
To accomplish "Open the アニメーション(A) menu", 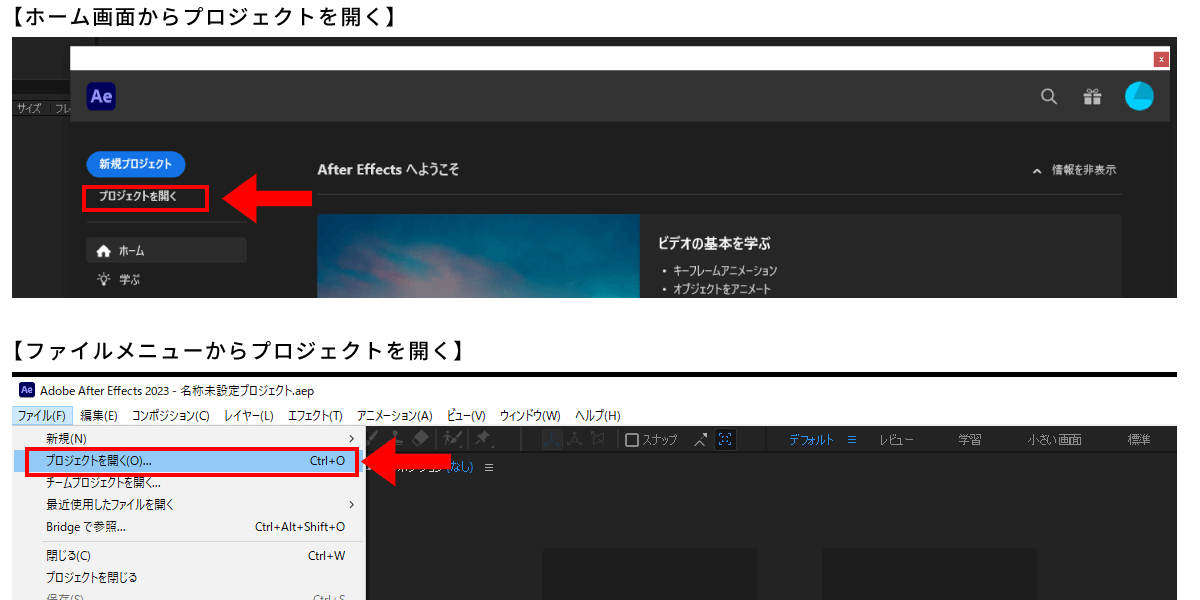I will tap(395, 415).
